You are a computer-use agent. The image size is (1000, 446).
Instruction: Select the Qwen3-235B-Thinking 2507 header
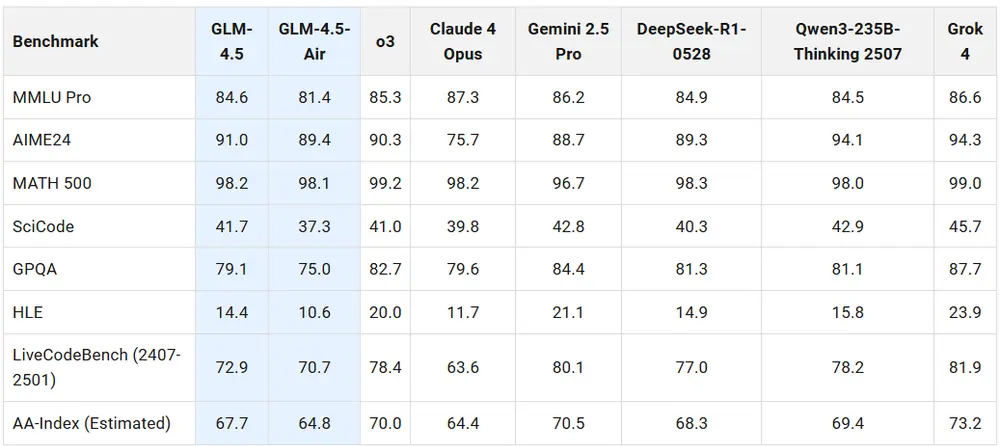847,41
